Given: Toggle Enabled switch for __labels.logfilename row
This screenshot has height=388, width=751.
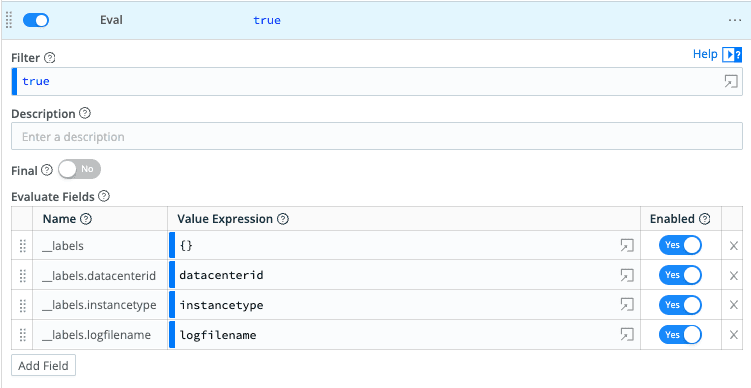Looking at the screenshot, I should pyautogui.click(x=680, y=334).
